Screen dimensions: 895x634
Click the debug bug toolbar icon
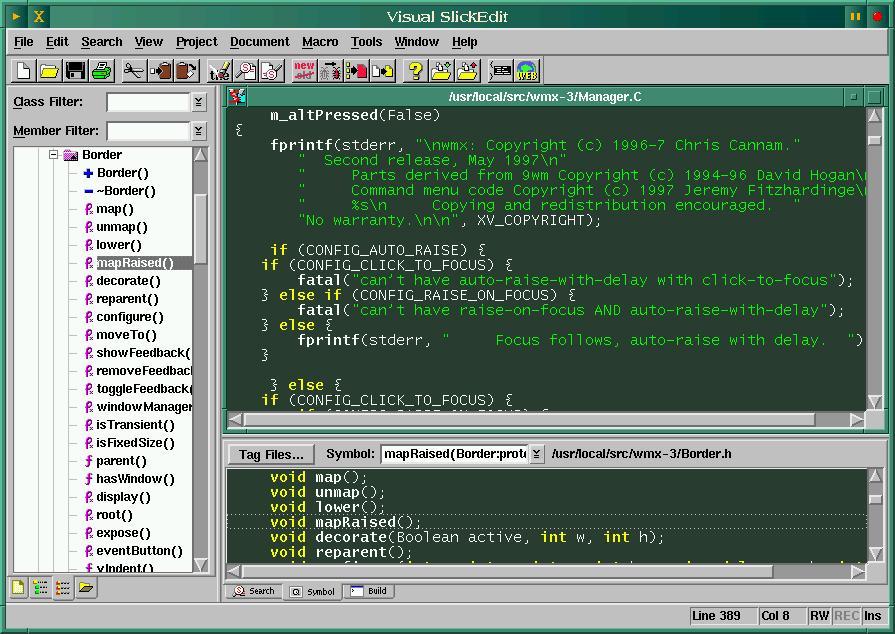pyautogui.click(x=330, y=71)
